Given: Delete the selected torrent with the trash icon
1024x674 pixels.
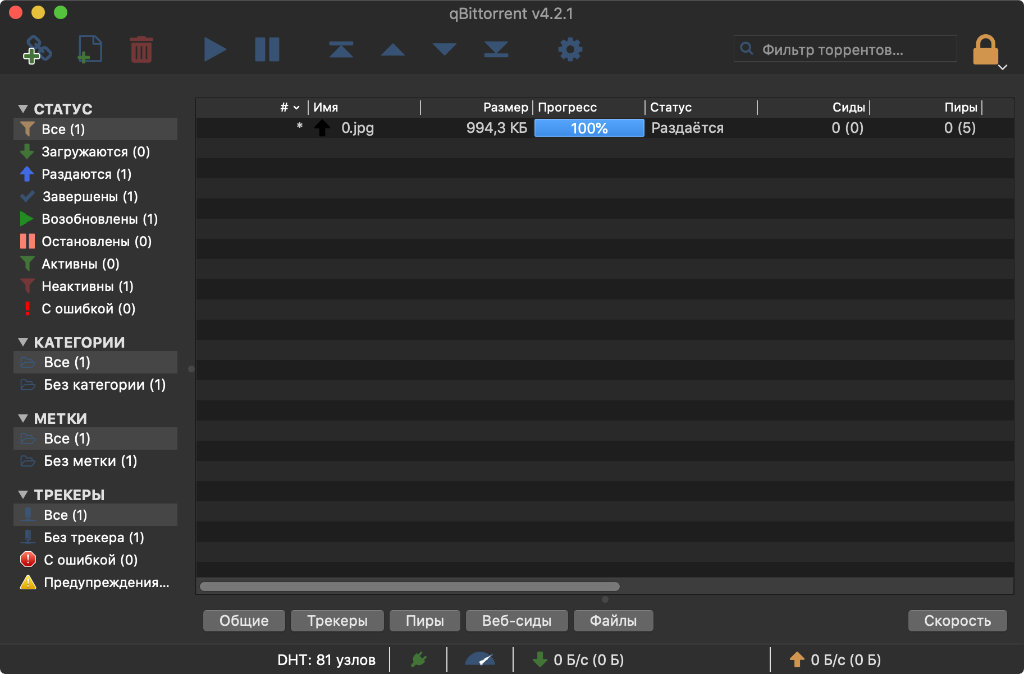Looking at the screenshot, I should [x=141, y=49].
